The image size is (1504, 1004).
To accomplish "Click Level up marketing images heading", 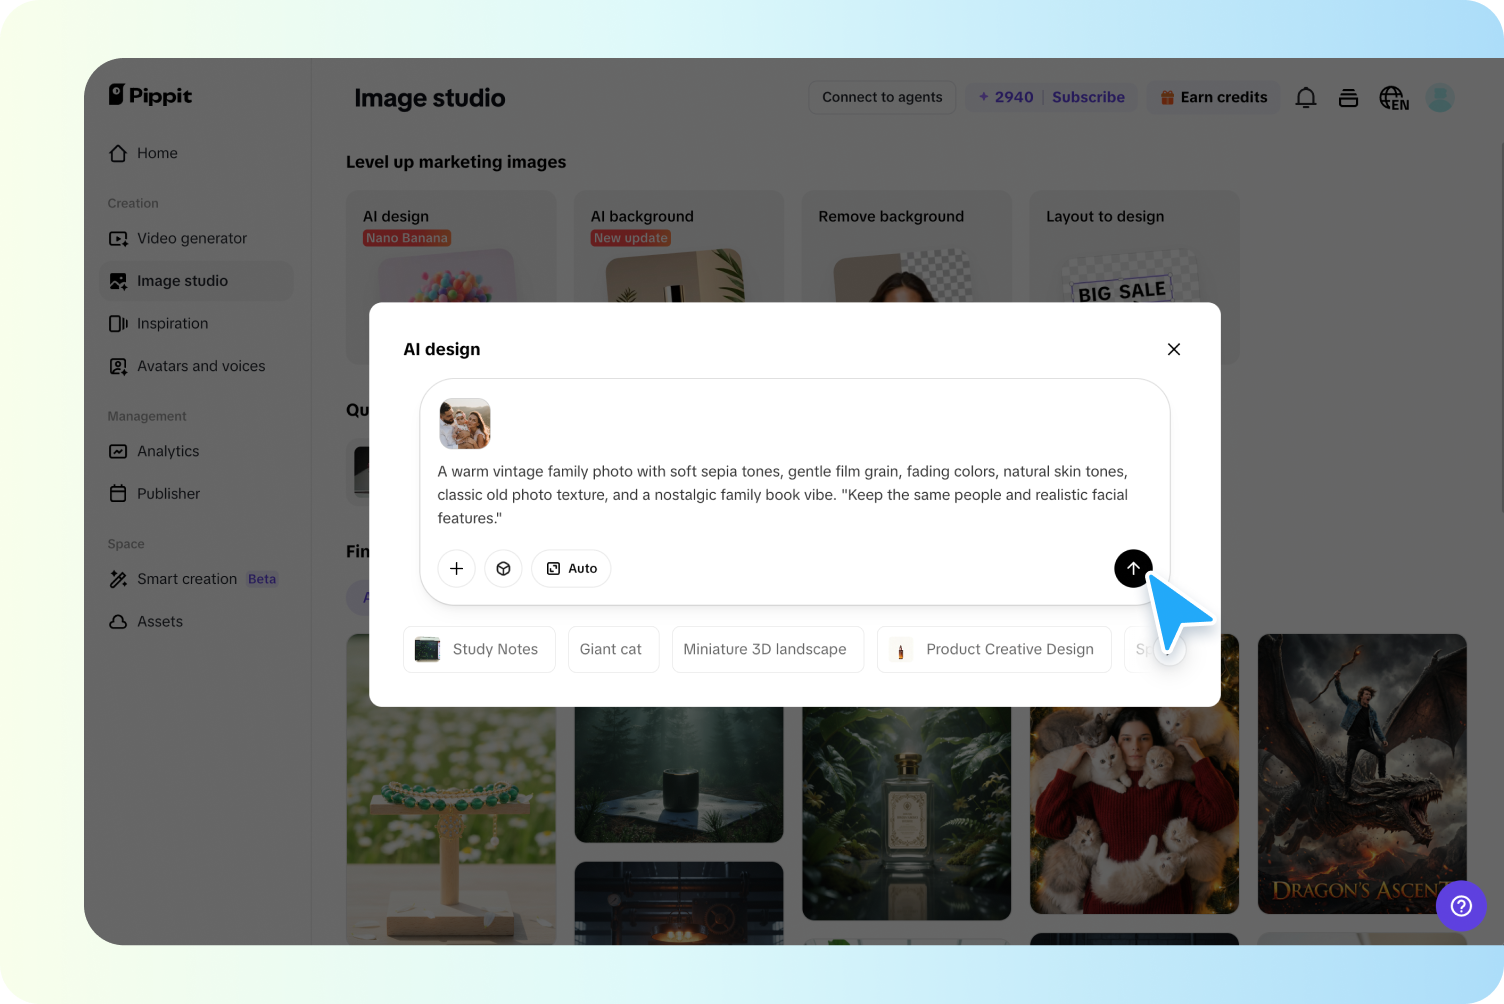I will tap(456, 162).
